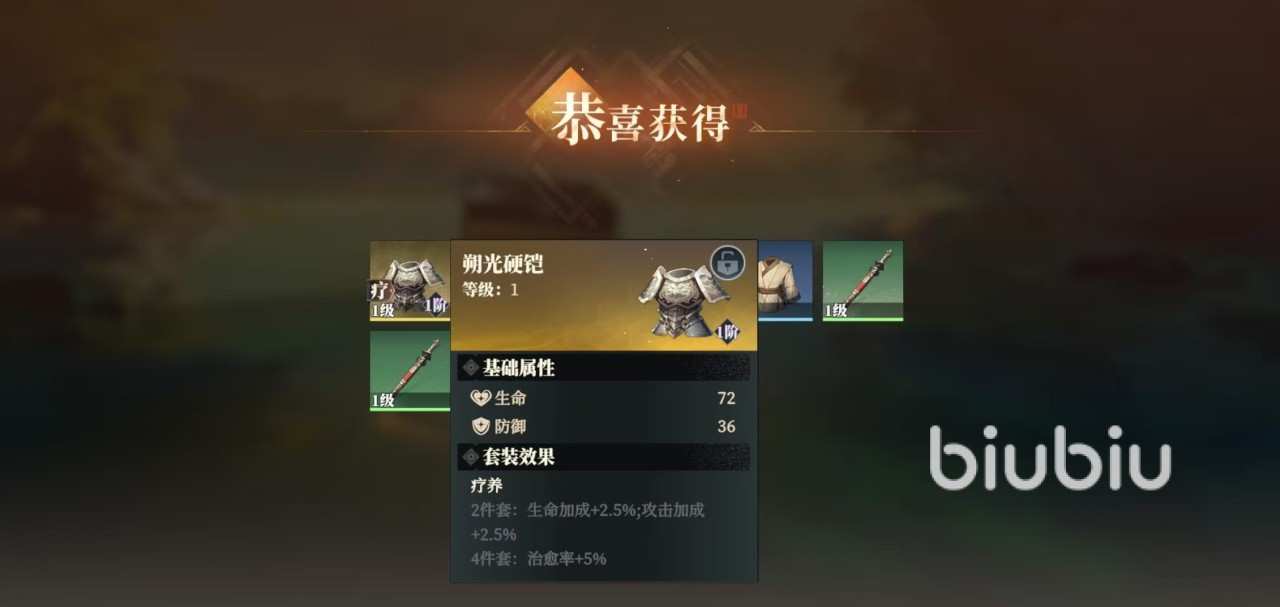Screen dimensions: 1280x607
Task: Click the 2件套 bonus description
Action: (588, 522)
